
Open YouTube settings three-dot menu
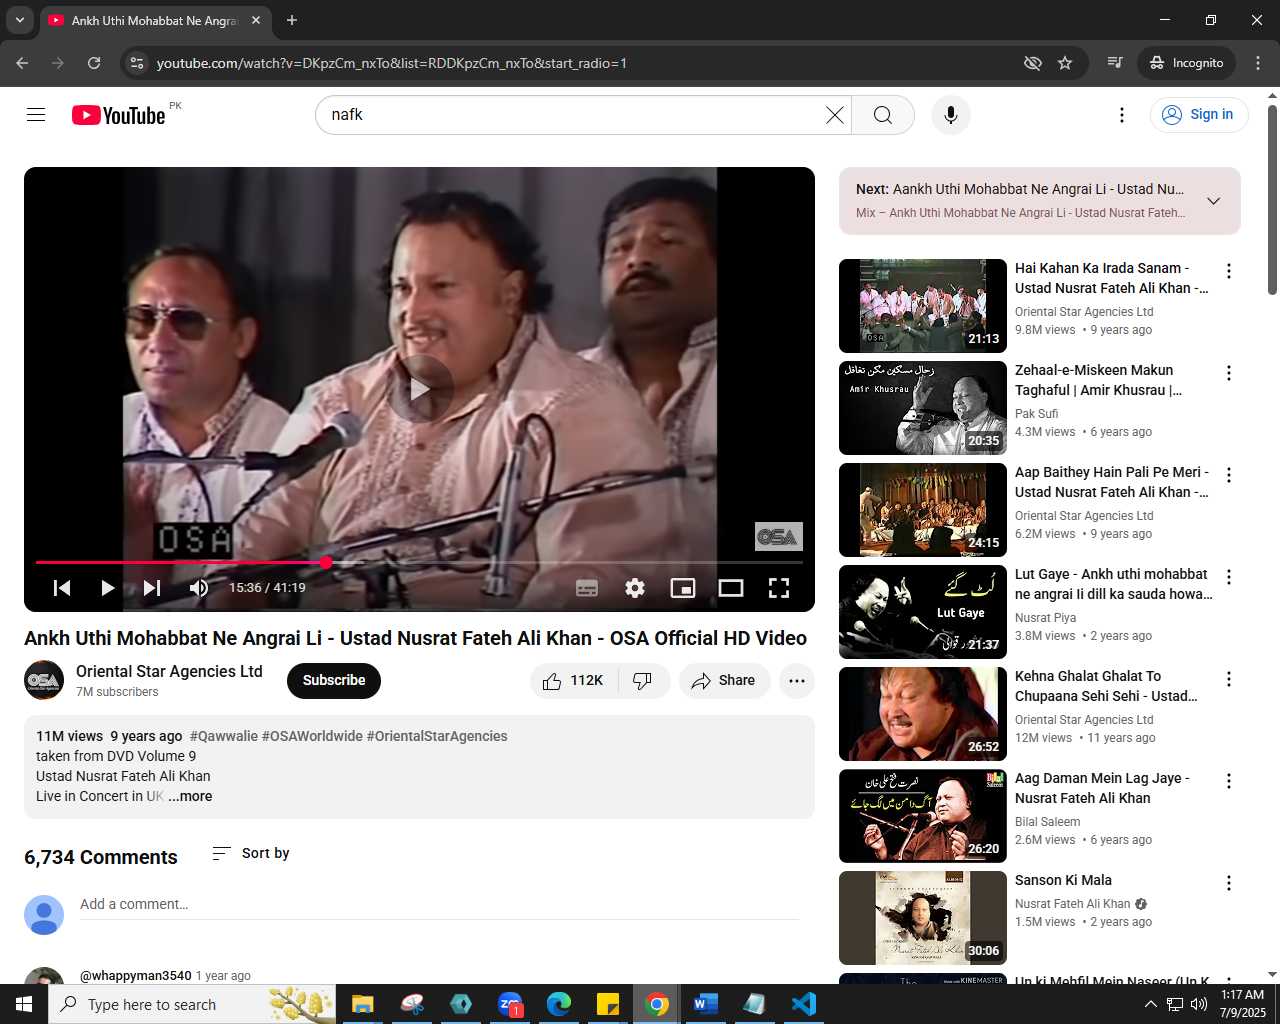[x=1122, y=115]
